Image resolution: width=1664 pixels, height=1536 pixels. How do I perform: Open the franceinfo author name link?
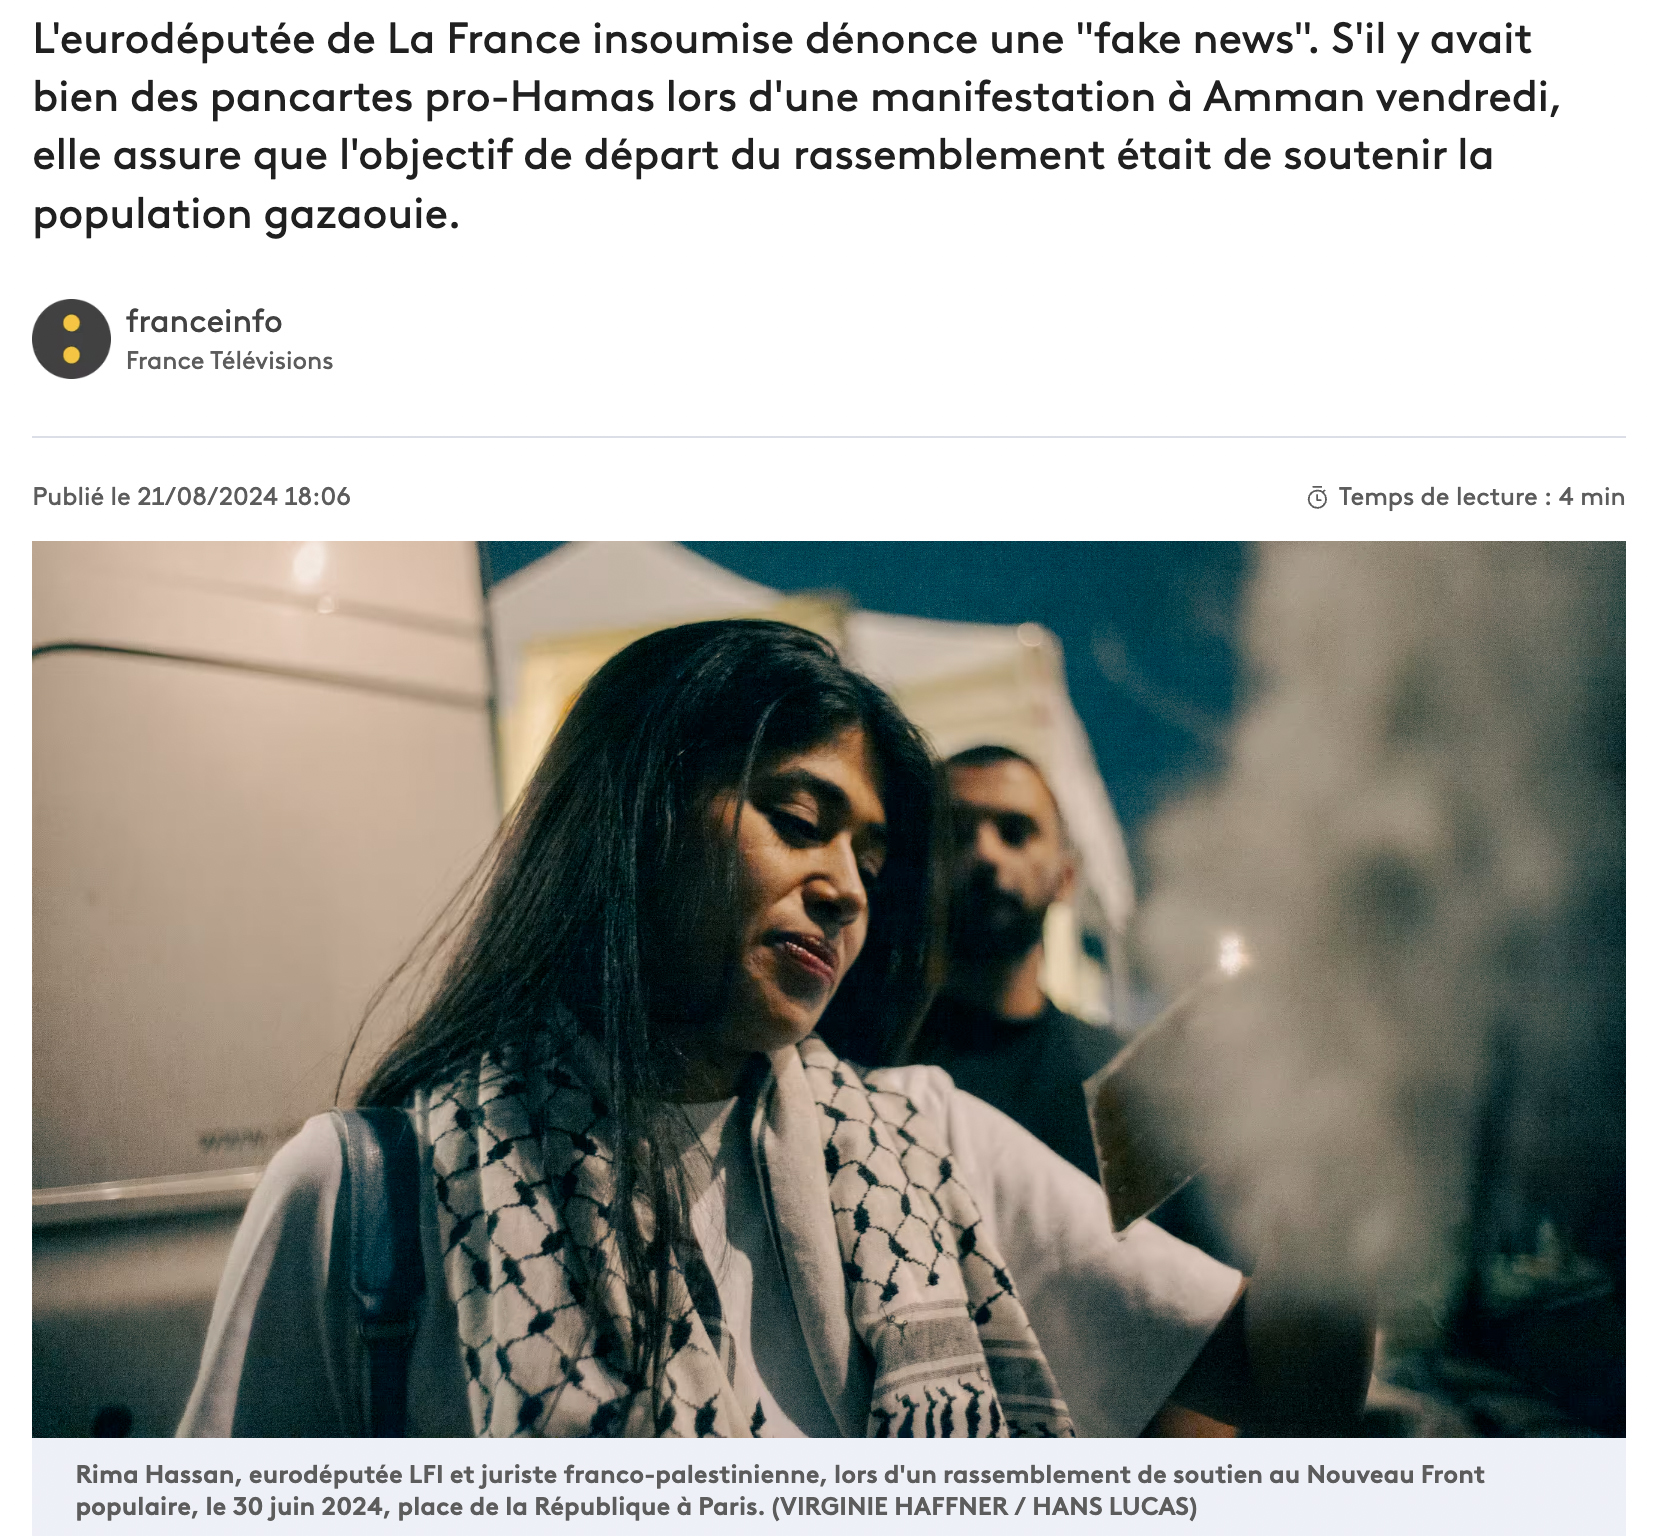point(204,321)
